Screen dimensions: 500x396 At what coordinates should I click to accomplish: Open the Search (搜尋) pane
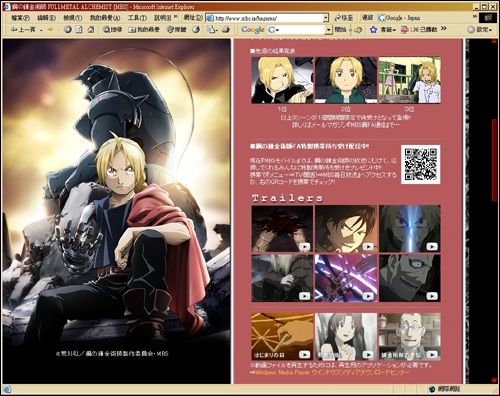(x=112, y=30)
